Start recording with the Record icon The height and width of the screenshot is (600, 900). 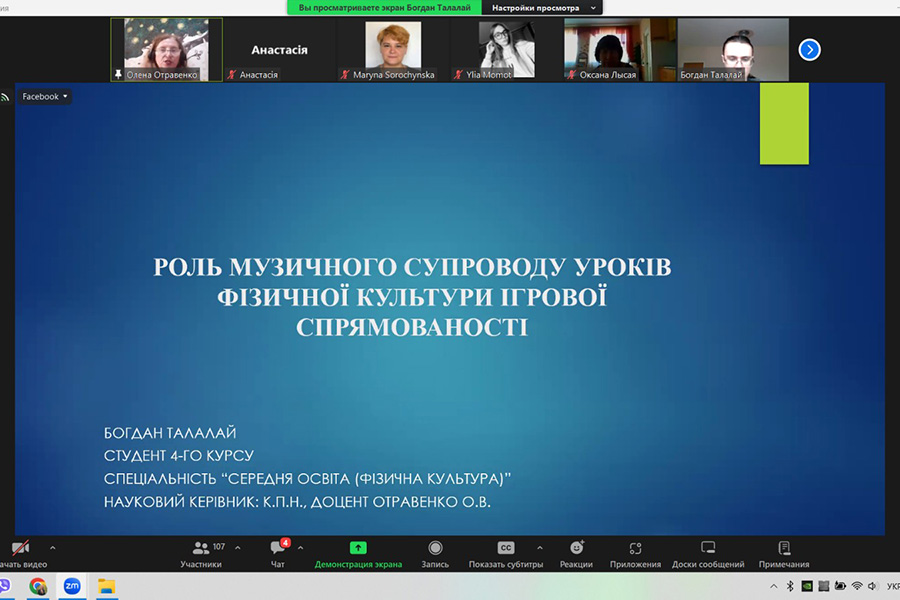pos(435,548)
